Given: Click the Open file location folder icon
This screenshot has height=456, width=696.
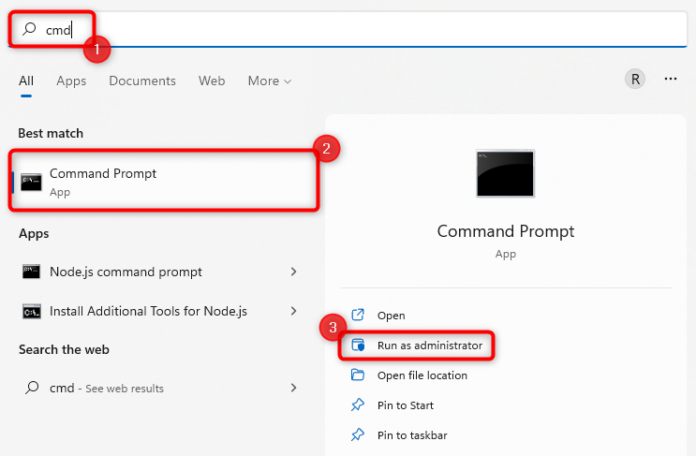Looking at the screenshot, I should tap(358, 376).
